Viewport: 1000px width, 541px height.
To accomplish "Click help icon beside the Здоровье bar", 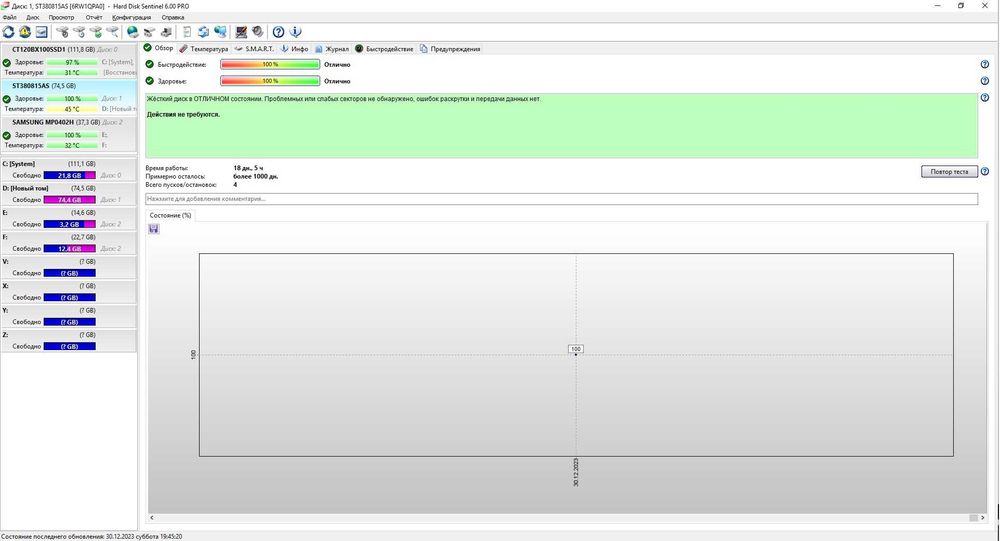I will coord(985,81).
